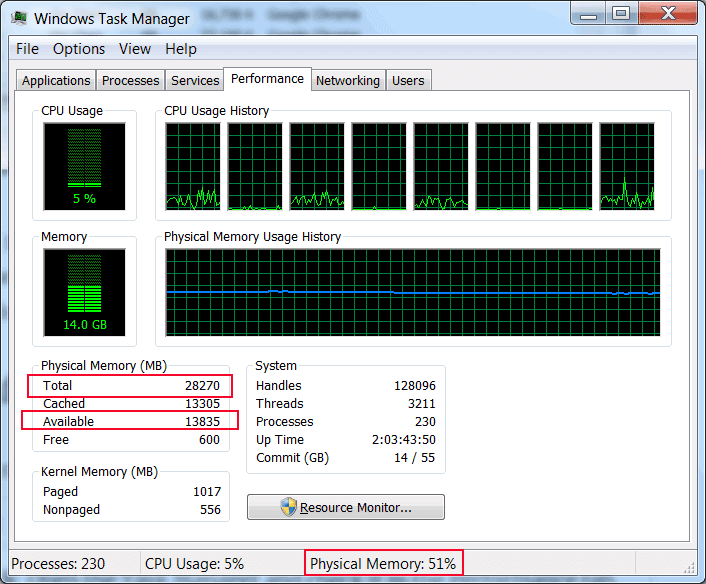Select the Performance tab
Image resolution: width=706 pixels, height=584 pixels.
(267, 79)
